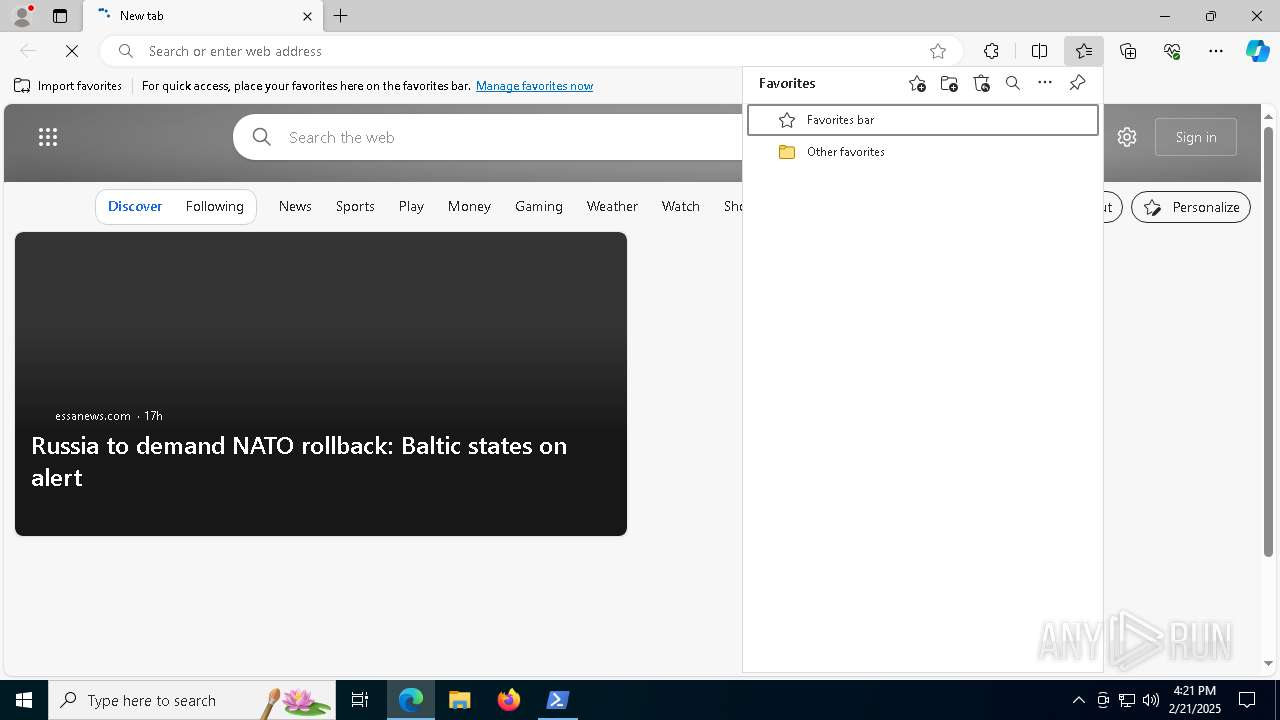The height and width of the screenshot is (720, 1280).
Task: Open the Money category
Action: coord(469,206)
